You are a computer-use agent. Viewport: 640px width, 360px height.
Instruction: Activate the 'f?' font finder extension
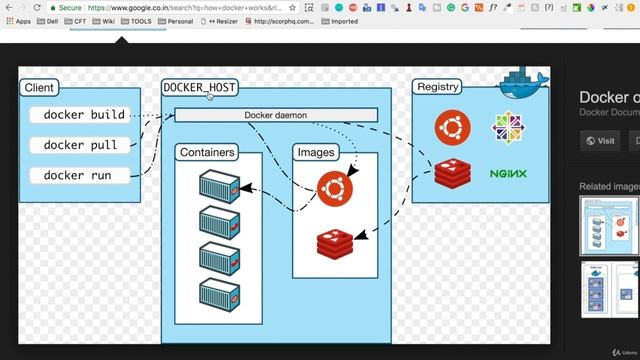[x=493, y=7]
